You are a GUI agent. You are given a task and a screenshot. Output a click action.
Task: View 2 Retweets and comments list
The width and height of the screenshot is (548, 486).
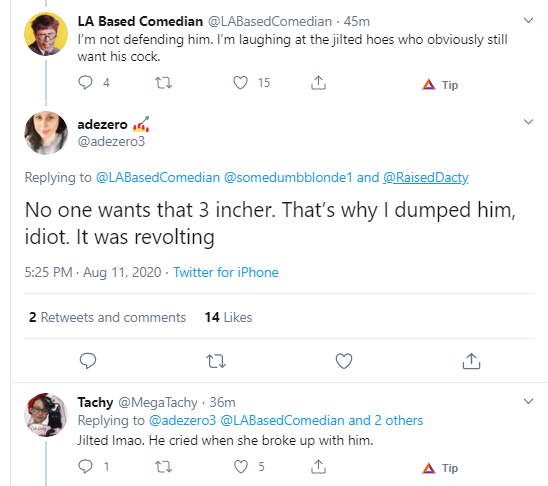(x=107, y=317)
